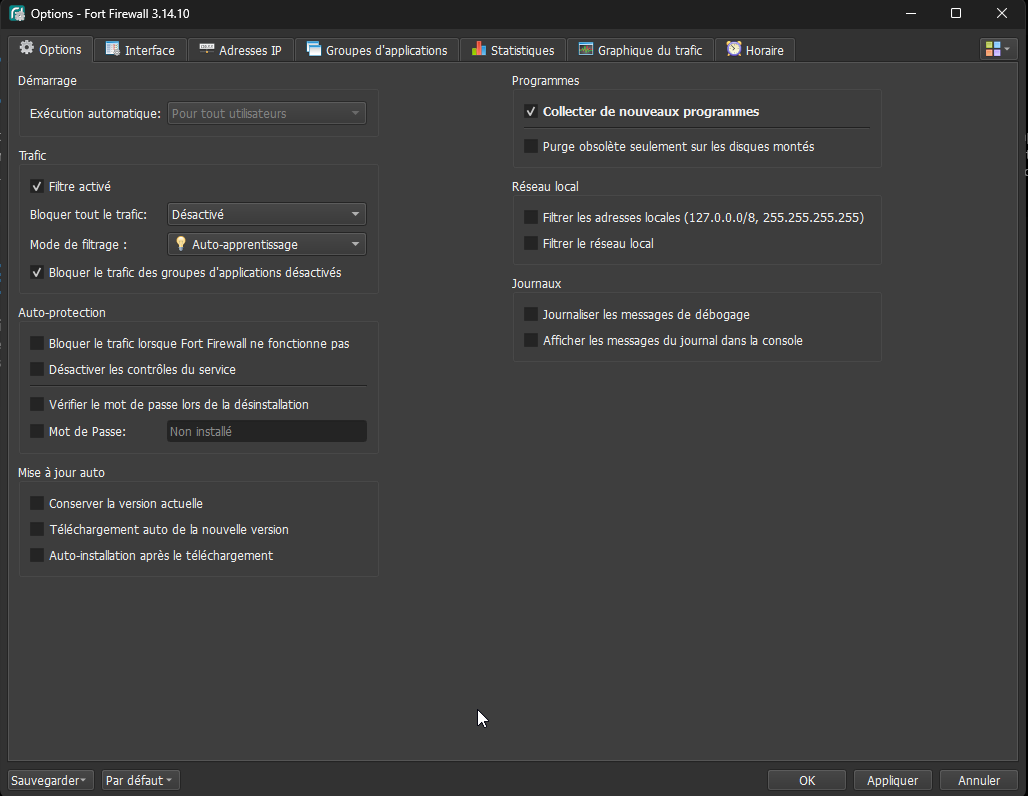This screenshot has width=1028, height=796.
Task: Click the Adresses IP tab icon
Action: 207,50
